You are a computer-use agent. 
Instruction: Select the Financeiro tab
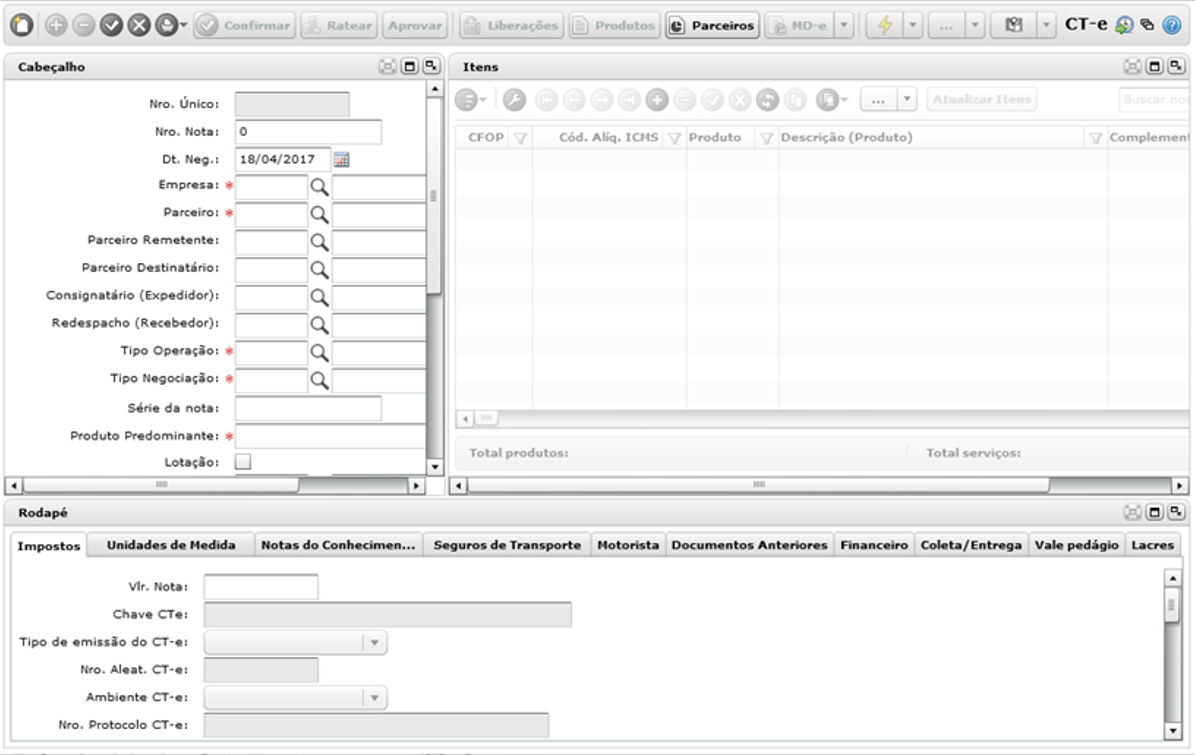(874, 545)
